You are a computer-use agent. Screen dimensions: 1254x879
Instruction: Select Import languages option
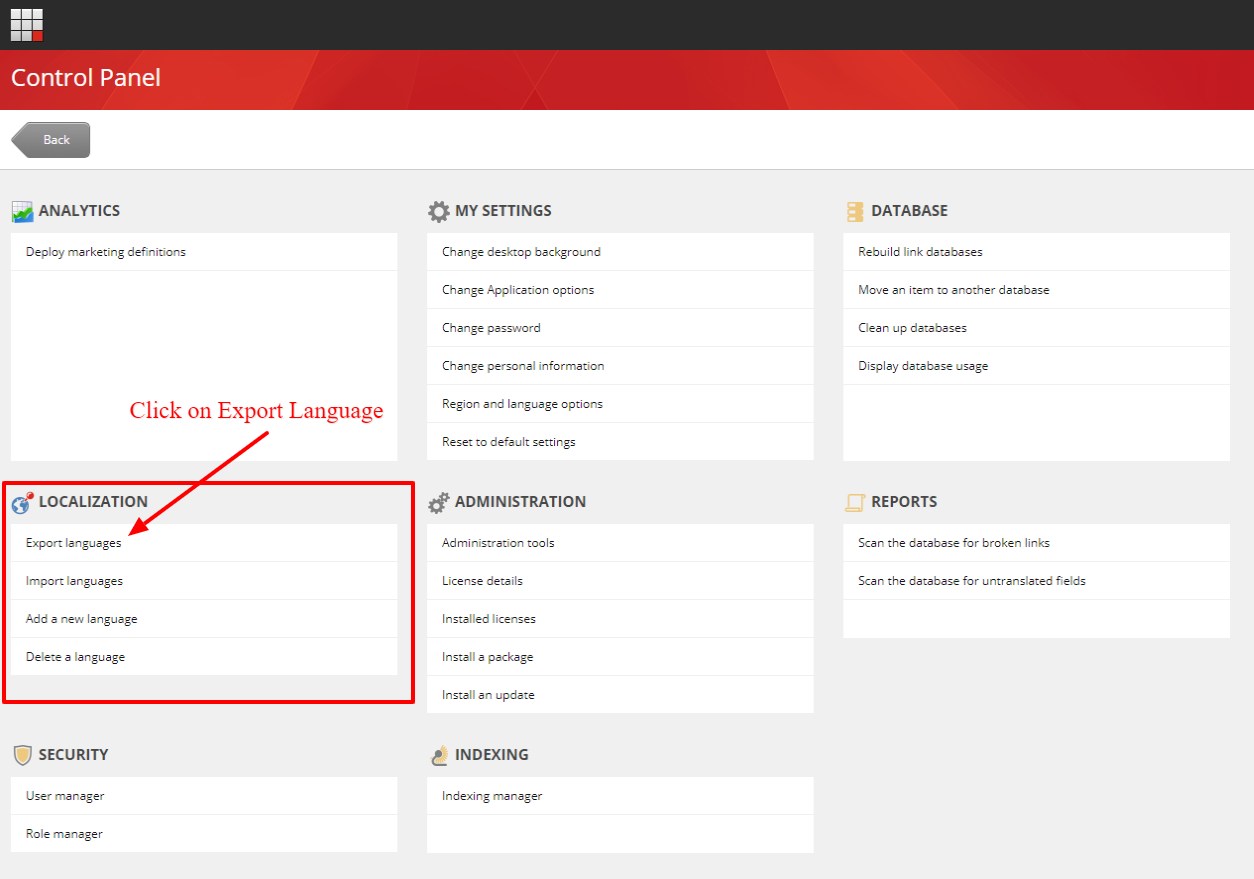click(74, 581)
